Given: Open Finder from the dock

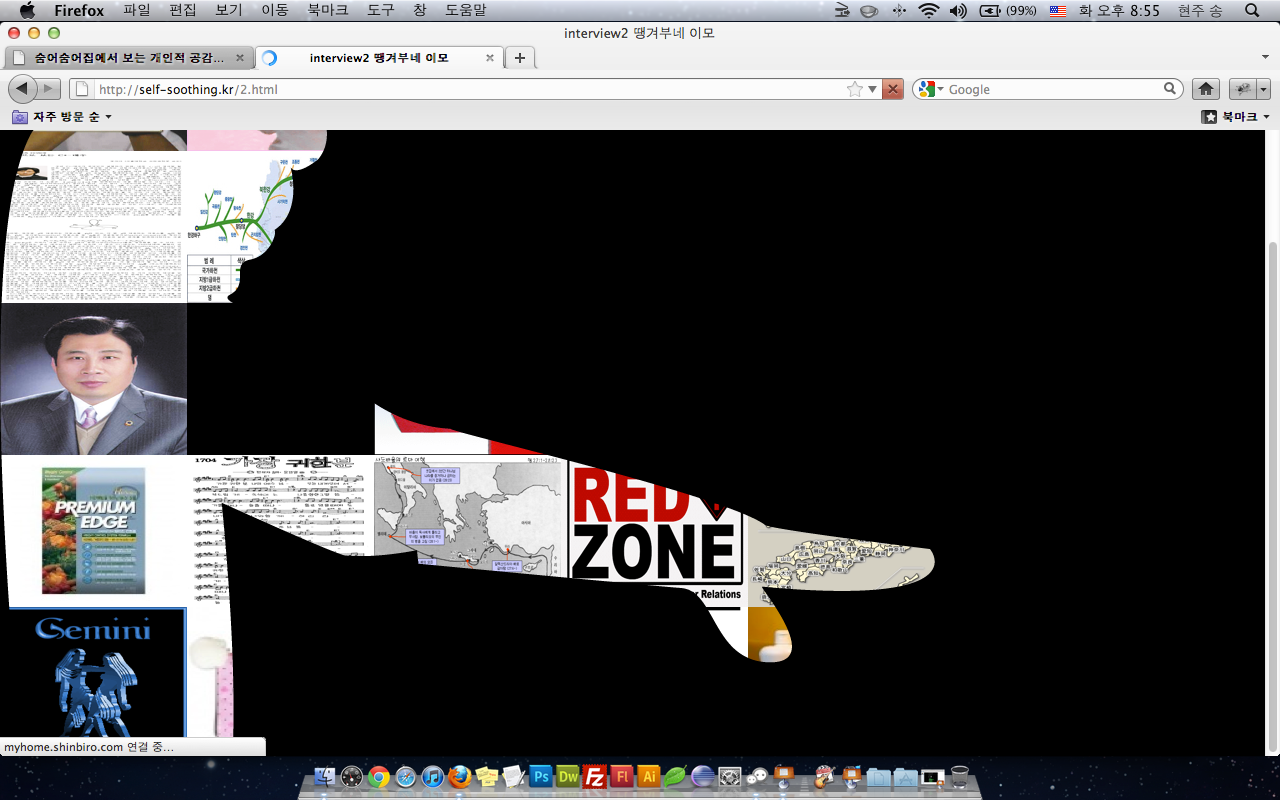Looking at the screenshot, I should (324, 777).
